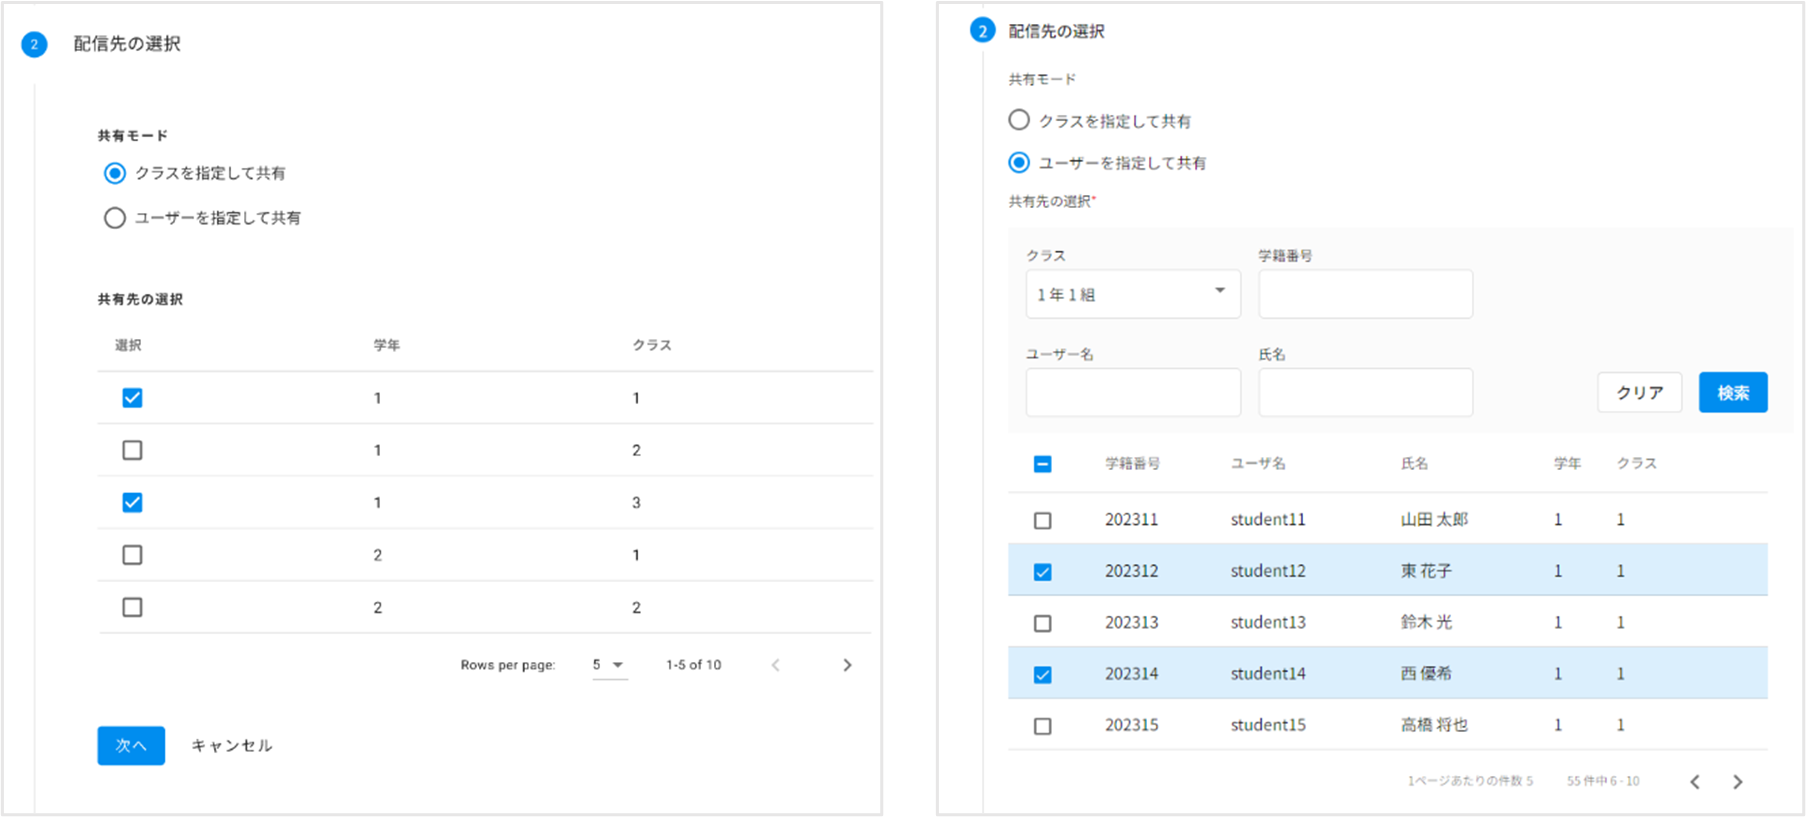The height and width of the screenshot is (817, 1806).
Task: Click the 1-5 of 10 pagination text
Action: click(x=694, y=665)
